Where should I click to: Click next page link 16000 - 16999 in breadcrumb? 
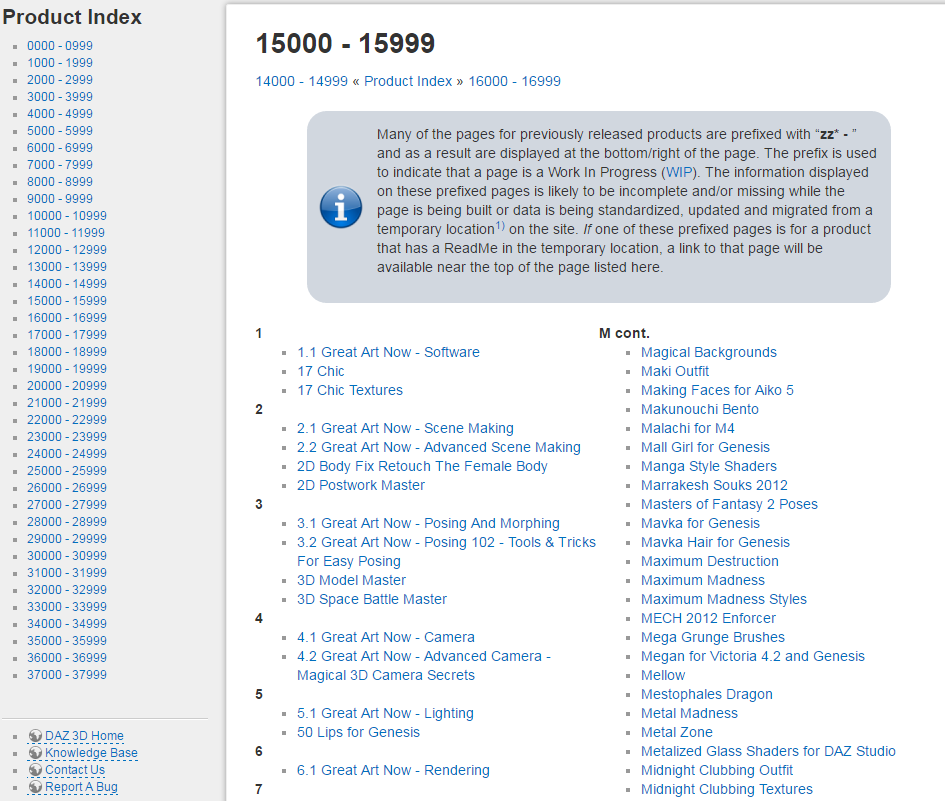(x=515, y=81)
